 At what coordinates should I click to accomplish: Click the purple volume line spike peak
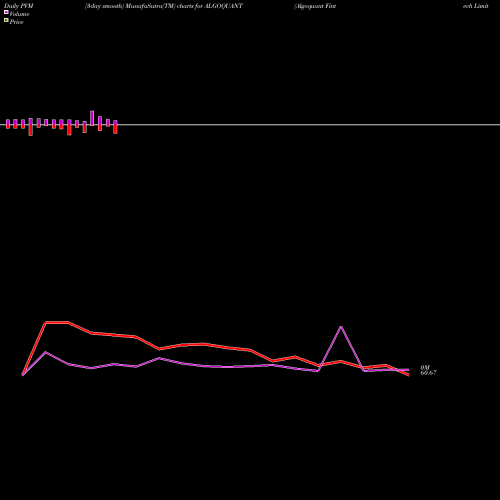coord(341,327)
